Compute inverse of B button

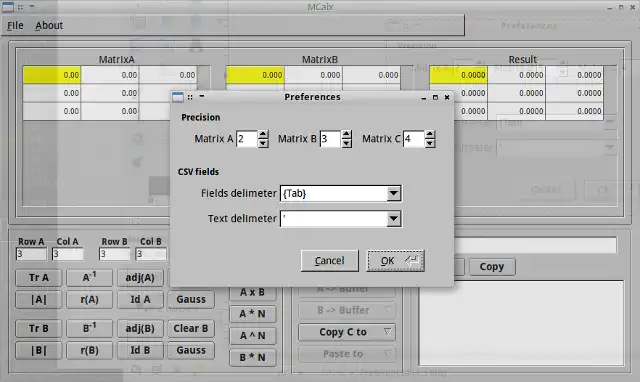click(89, 329)
